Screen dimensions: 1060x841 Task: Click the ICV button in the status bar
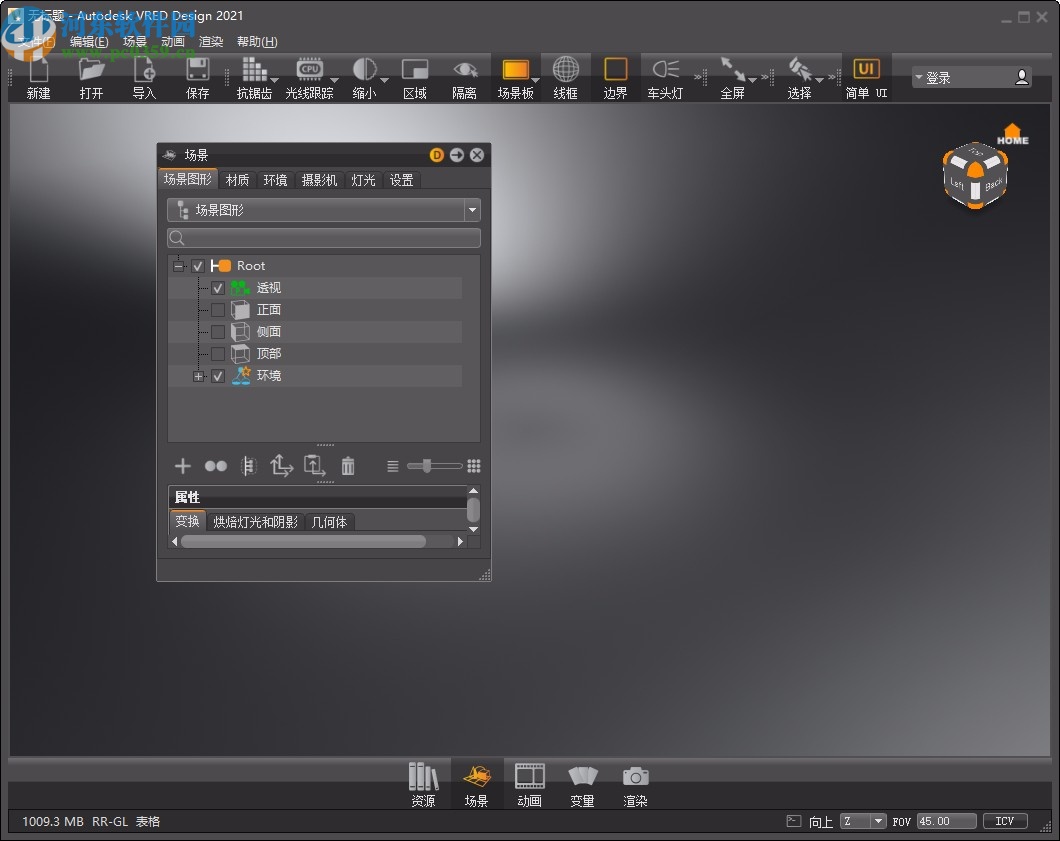click(1004, 820)
